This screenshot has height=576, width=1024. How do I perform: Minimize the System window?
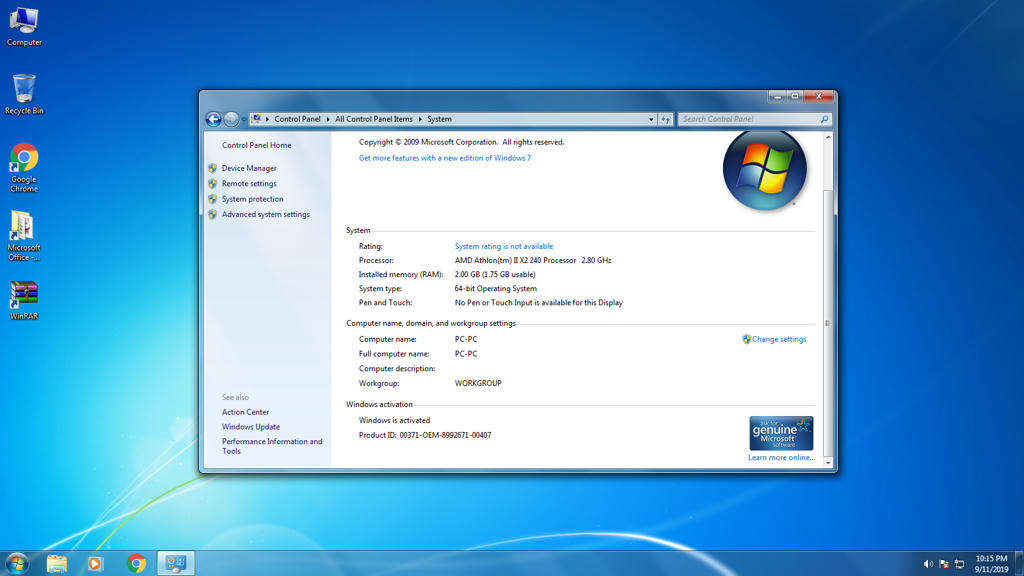click(x=777, y=96)
